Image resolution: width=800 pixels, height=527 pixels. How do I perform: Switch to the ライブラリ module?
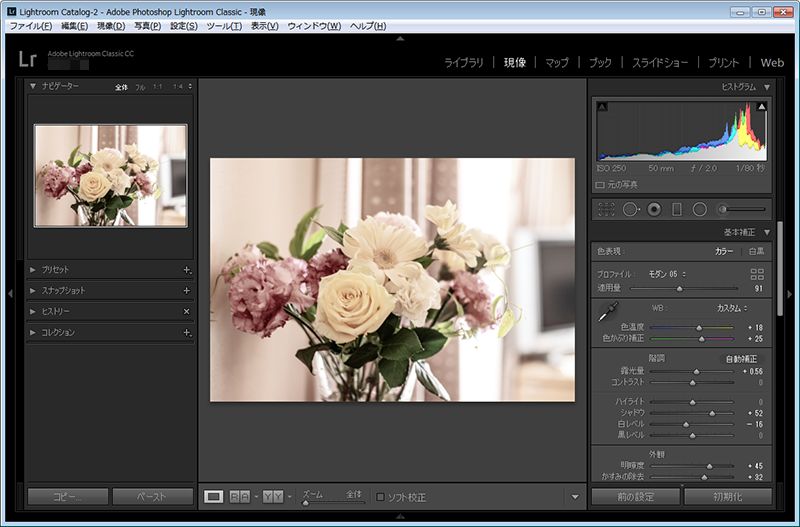point(463,62)
